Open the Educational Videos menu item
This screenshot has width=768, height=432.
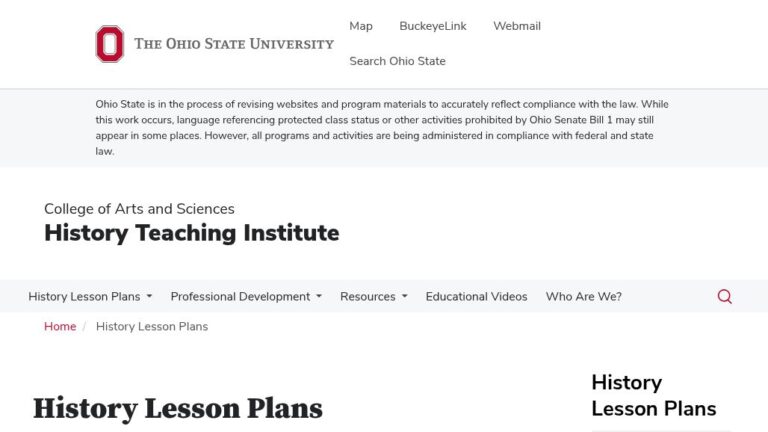tap(476, 296)
